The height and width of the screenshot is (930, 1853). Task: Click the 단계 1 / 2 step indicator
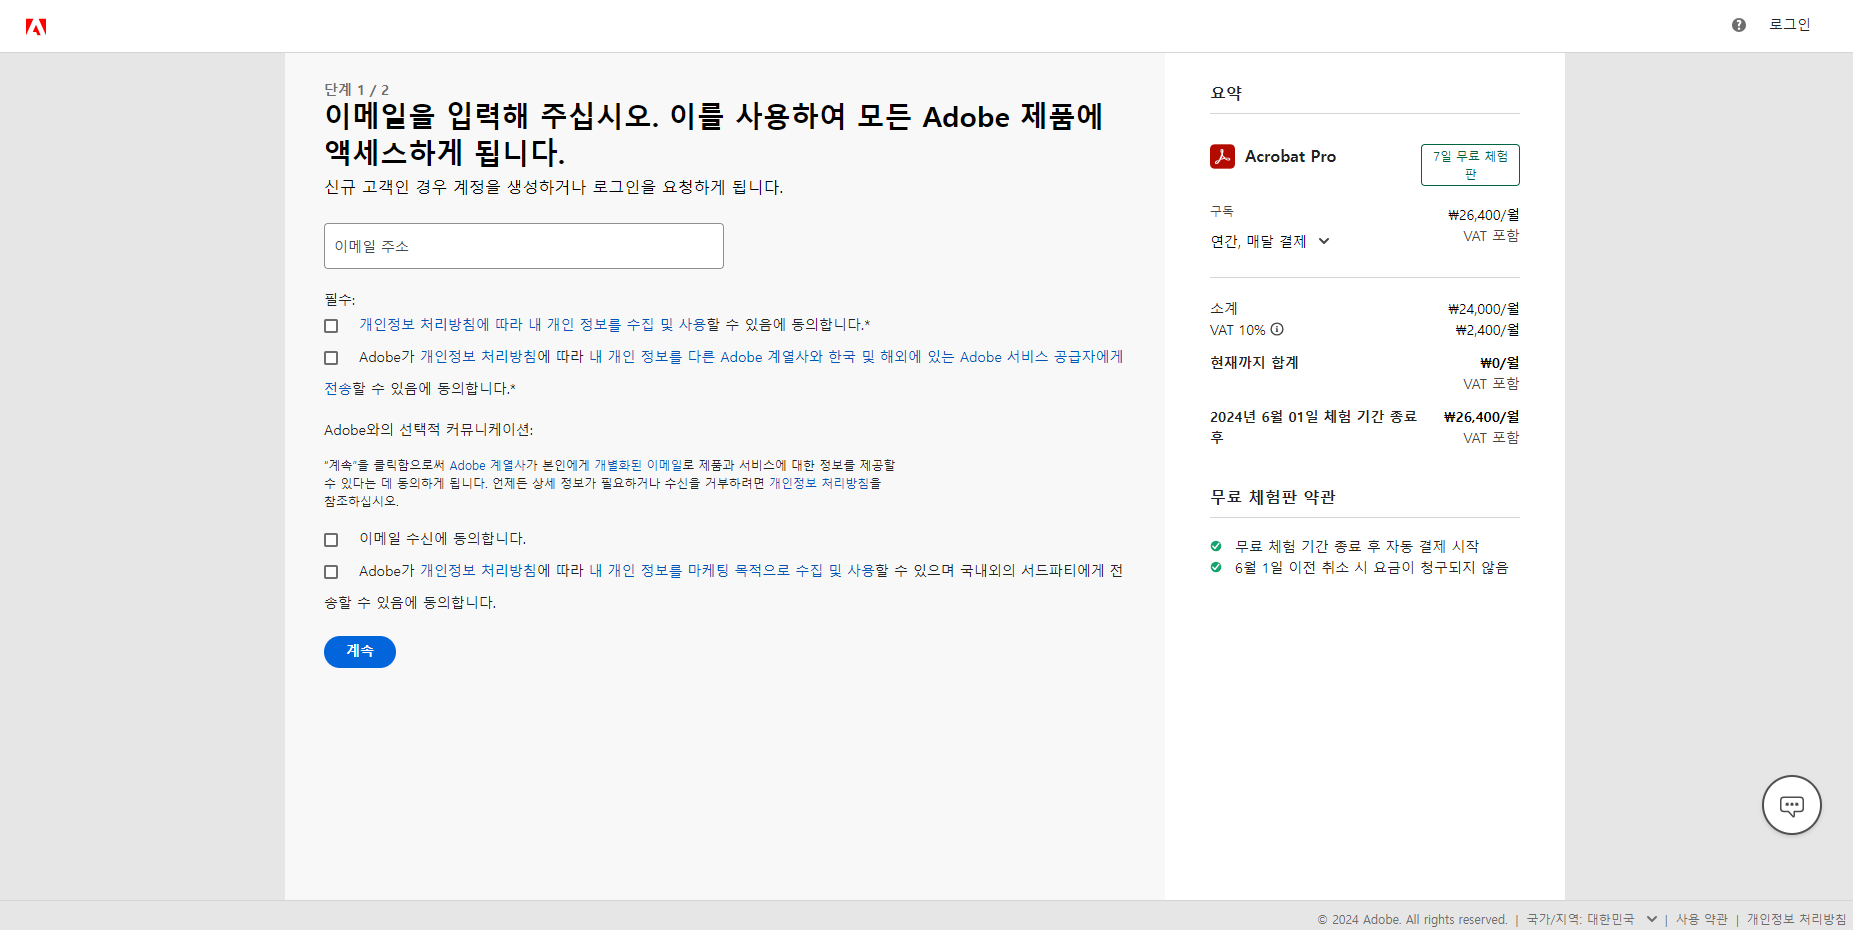[x=357, y=90]
